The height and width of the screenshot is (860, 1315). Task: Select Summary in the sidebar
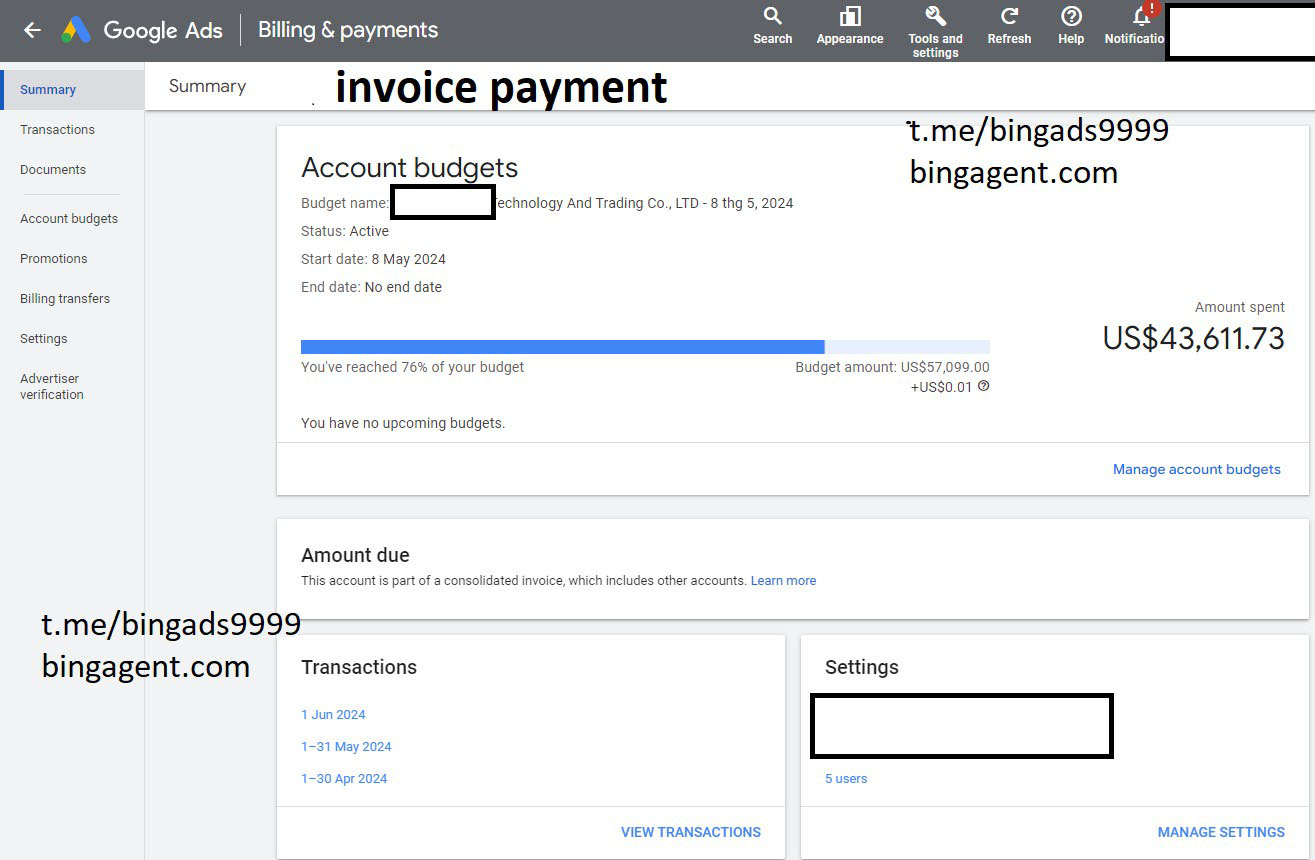point(72,90)
